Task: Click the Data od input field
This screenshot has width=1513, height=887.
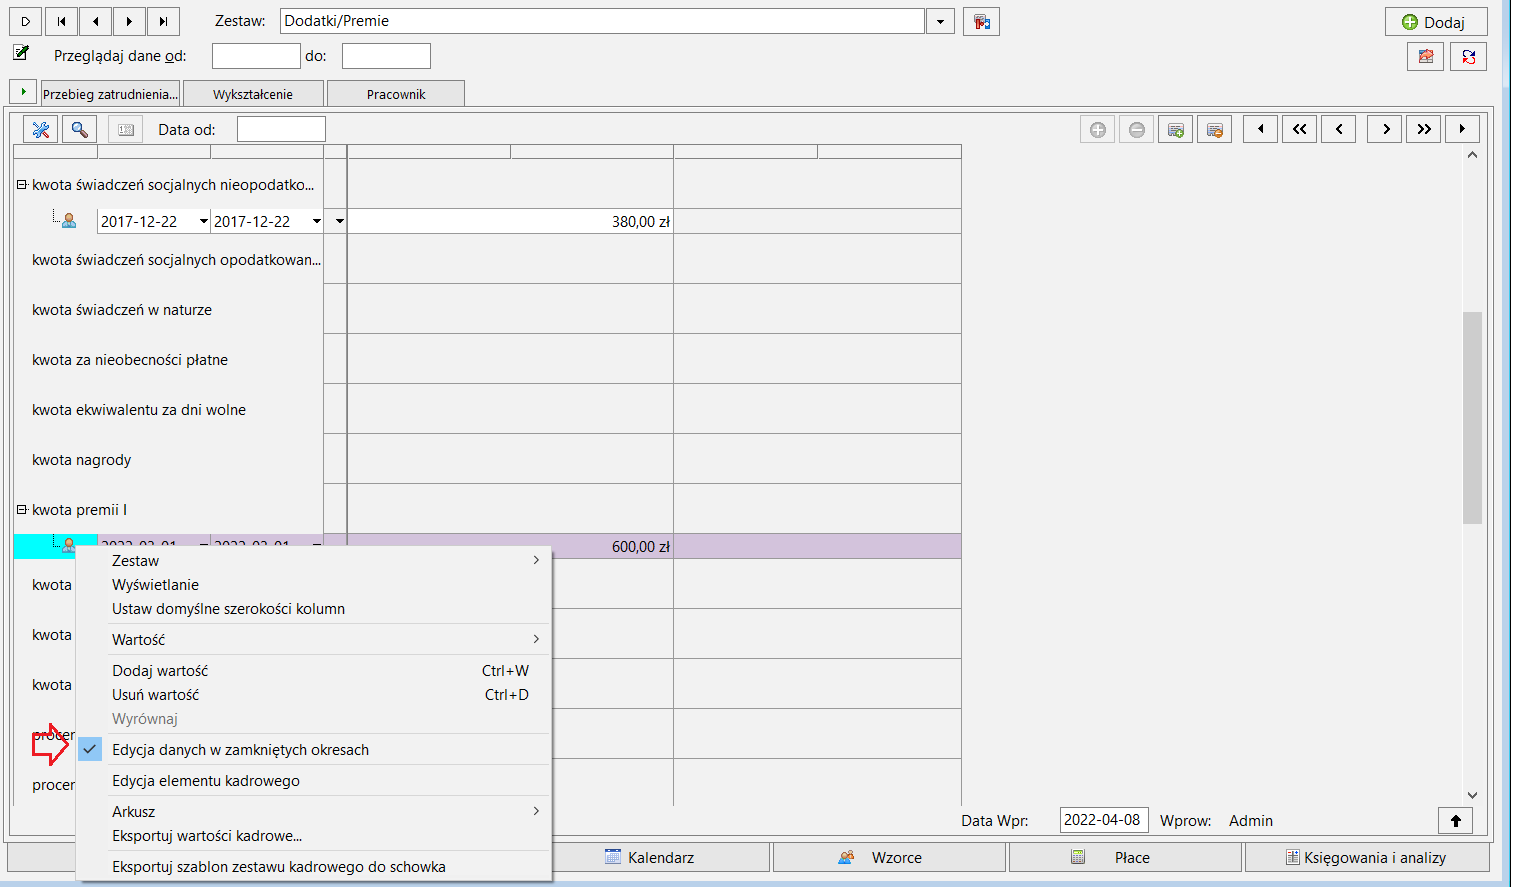Action: [x=281, y=129]
